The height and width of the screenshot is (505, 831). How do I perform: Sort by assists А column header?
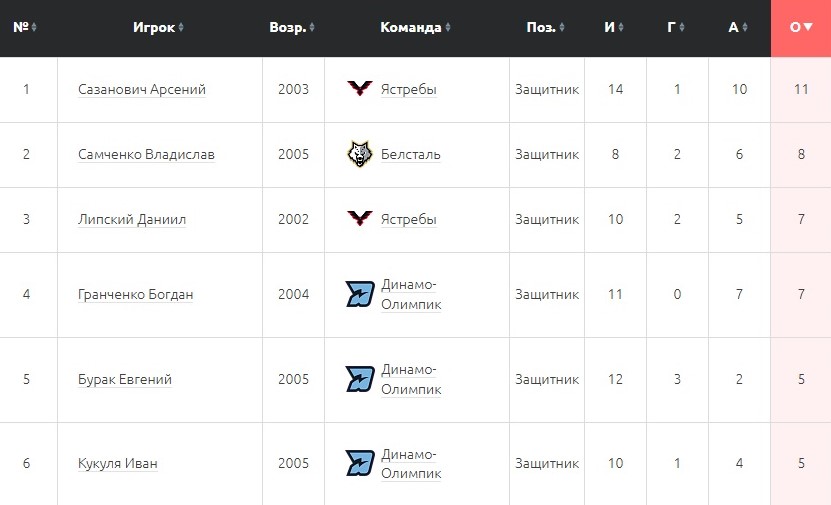pos(739,28)
